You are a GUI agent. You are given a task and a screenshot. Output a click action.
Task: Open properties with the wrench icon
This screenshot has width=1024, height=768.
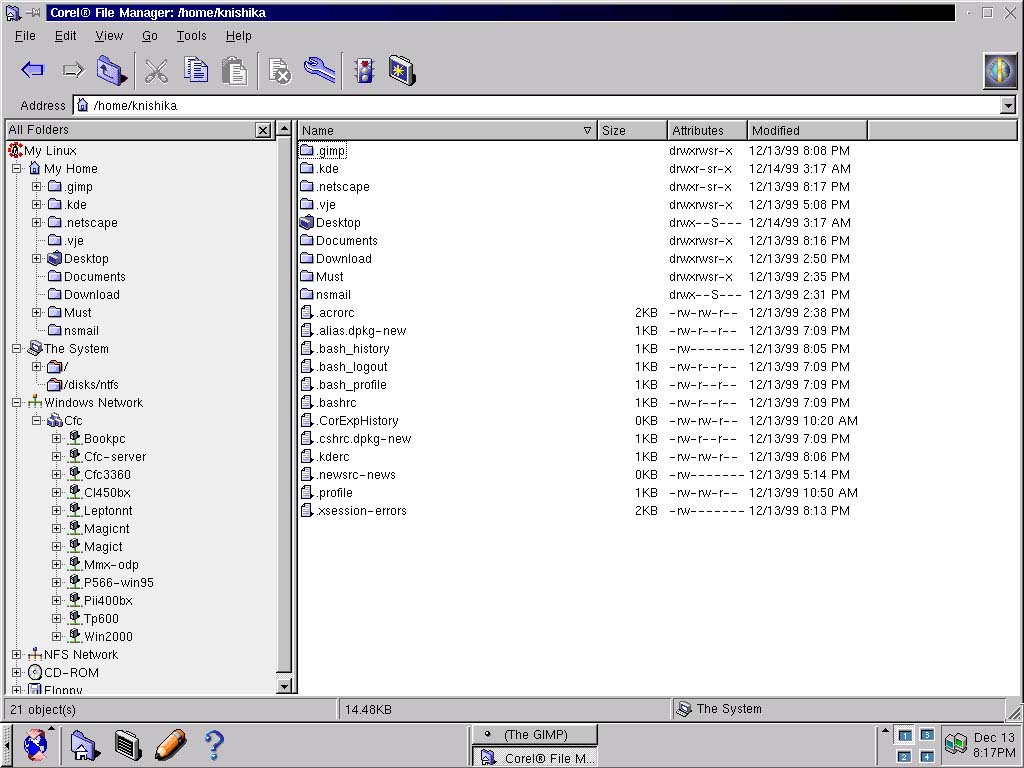(x=319, y=70)
